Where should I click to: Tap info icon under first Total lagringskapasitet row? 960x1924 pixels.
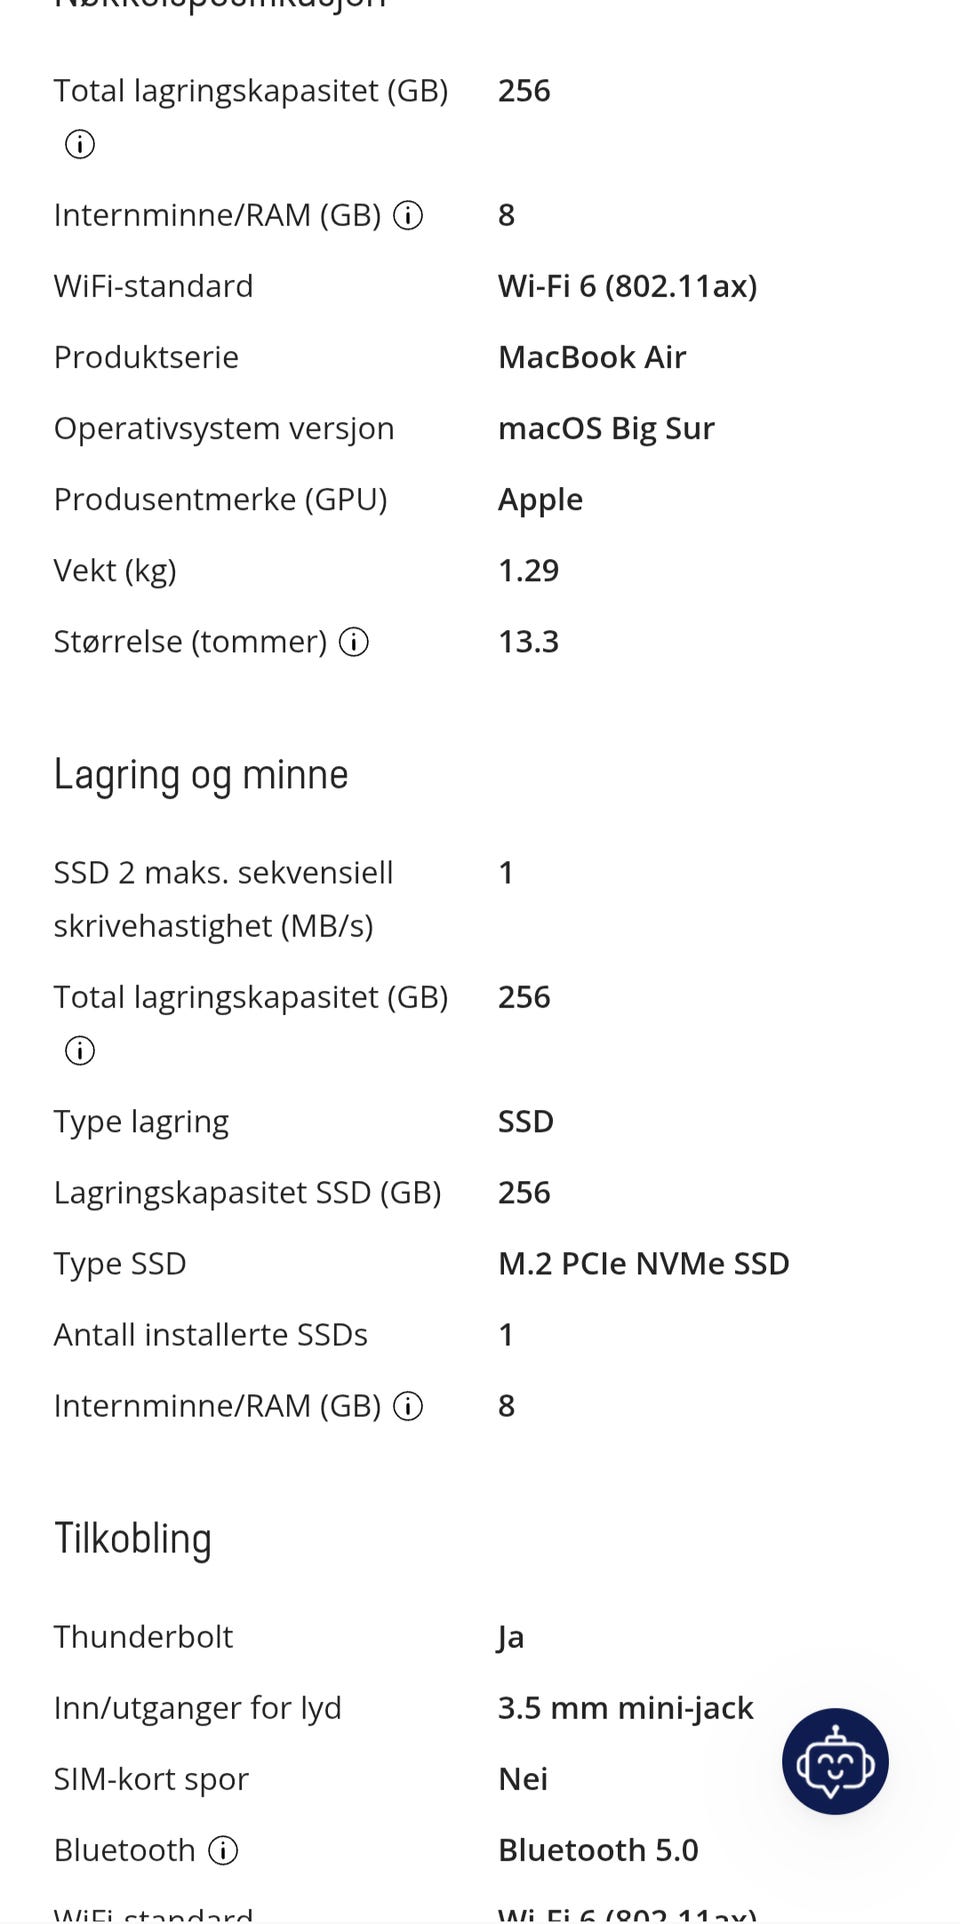80,144
